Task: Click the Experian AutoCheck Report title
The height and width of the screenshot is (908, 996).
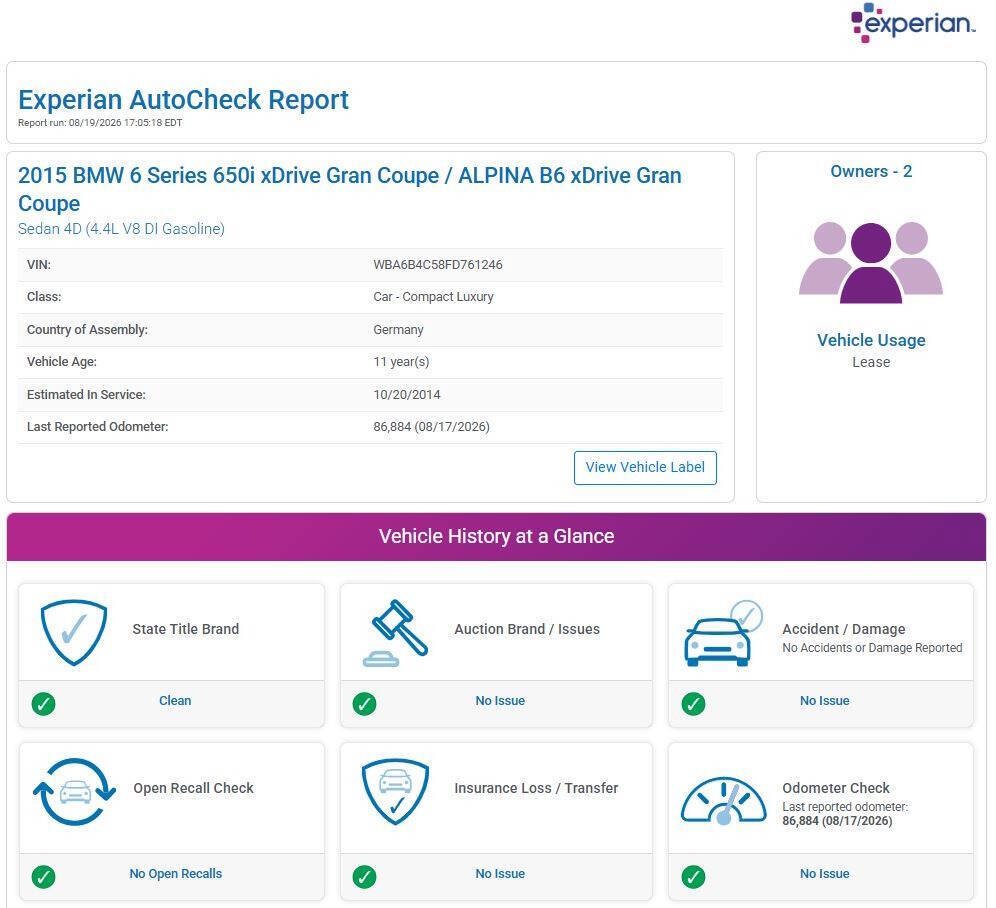Action: click(183, 100)
